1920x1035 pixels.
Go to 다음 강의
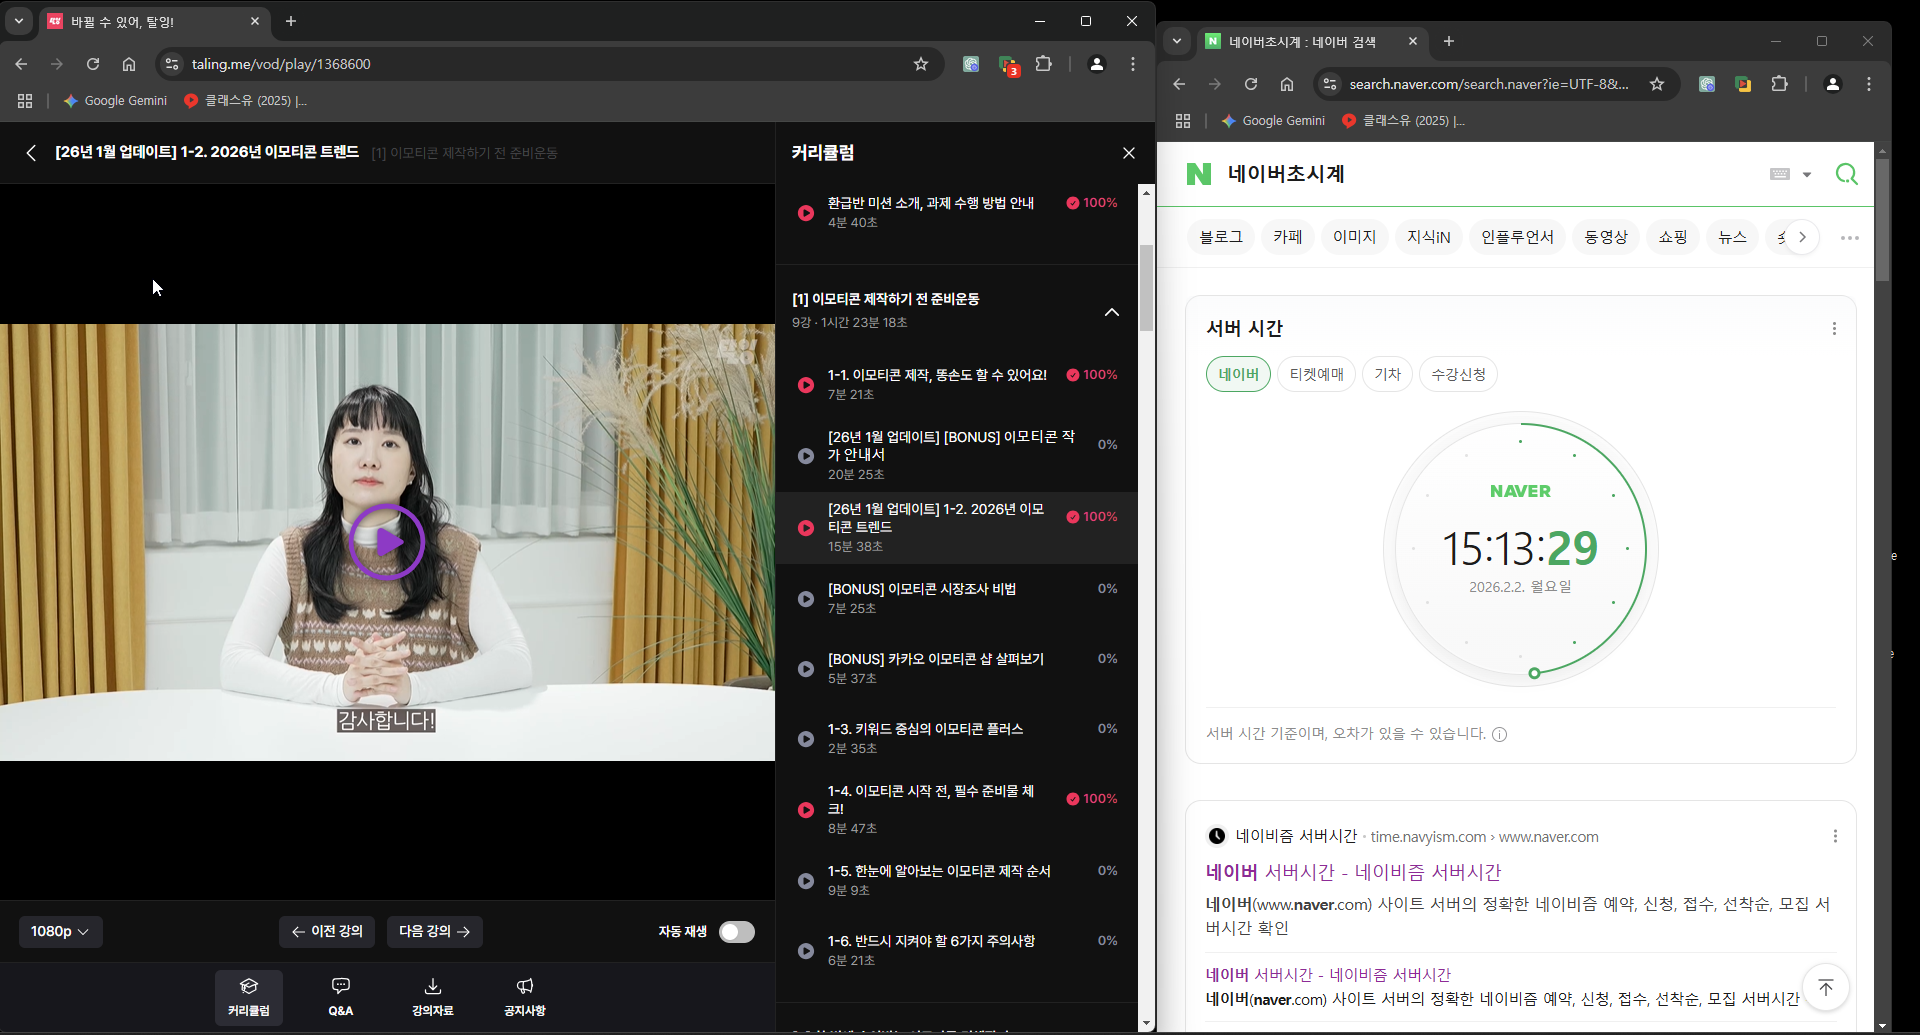click(435, 932)
